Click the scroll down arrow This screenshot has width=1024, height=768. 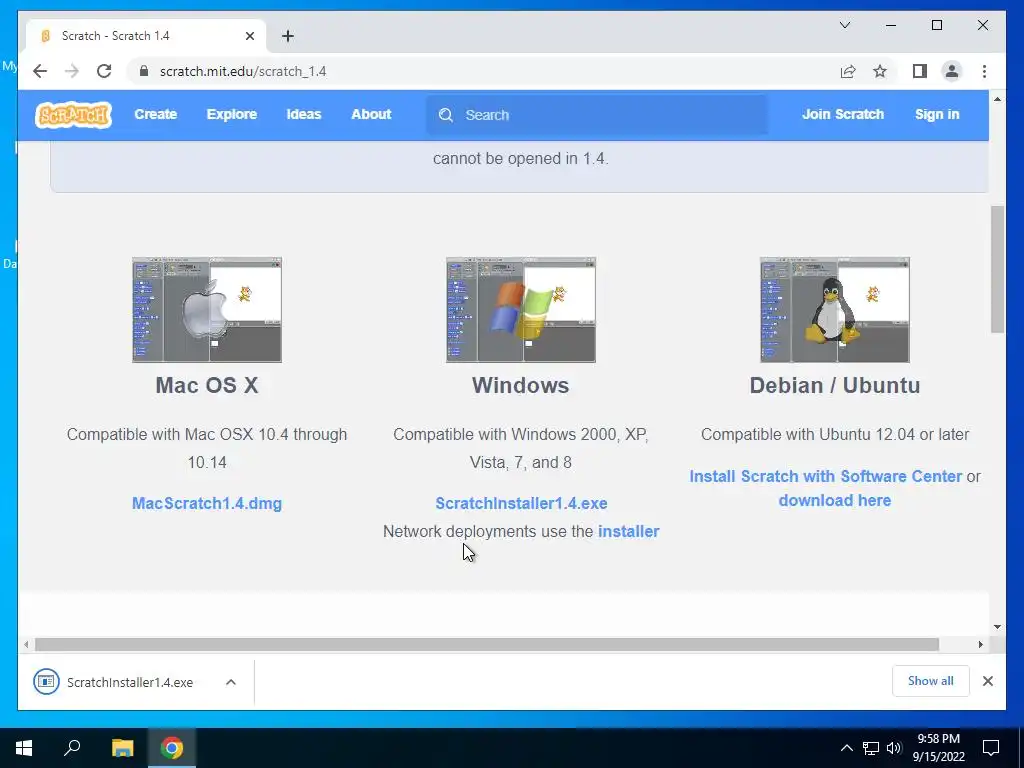click(x=997, y=627)
